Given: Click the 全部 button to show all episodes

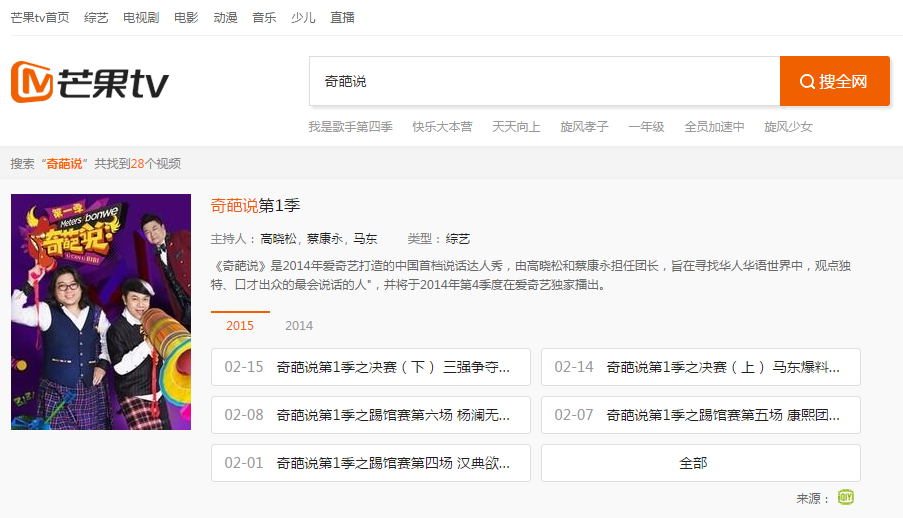Looking at the screenshot, I should click(x=701, y=463).
